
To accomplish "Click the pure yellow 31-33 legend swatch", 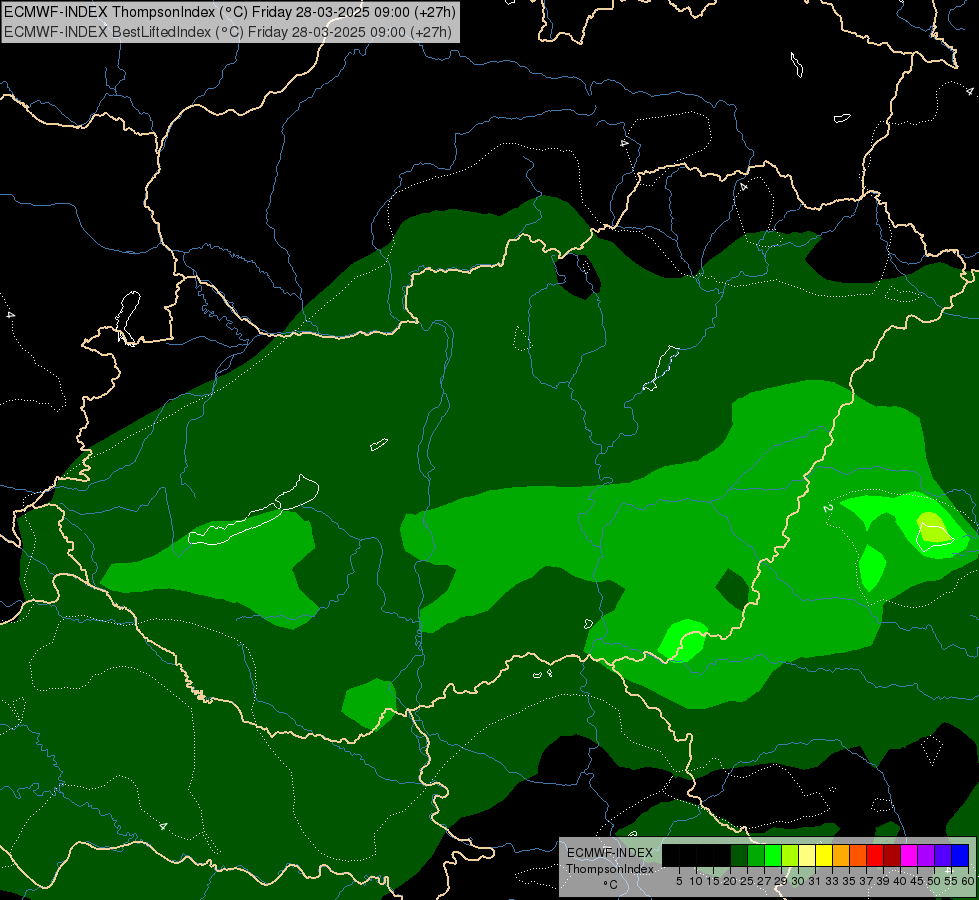I will (824, 855).
